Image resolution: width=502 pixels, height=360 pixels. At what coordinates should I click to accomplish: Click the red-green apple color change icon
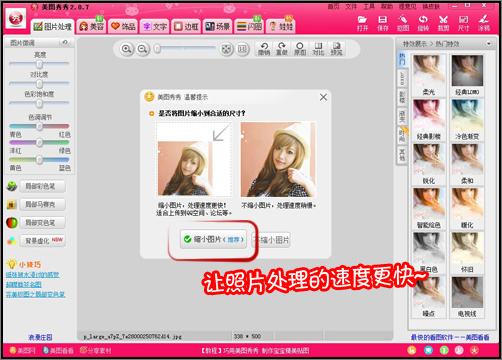(x=12, y=222)
